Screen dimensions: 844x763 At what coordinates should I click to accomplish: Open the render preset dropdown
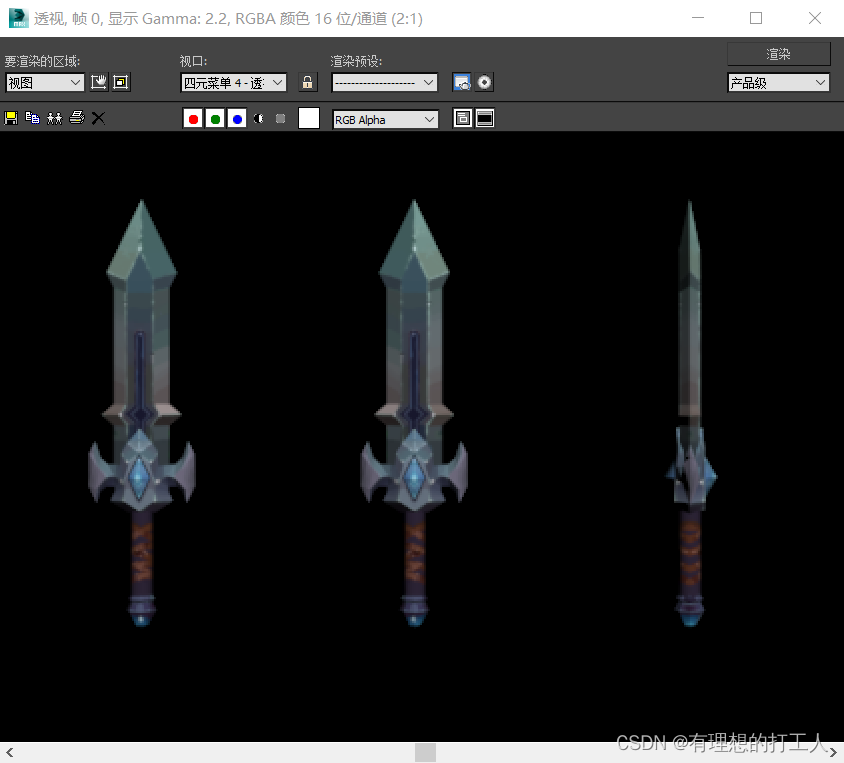coord(385,83)
